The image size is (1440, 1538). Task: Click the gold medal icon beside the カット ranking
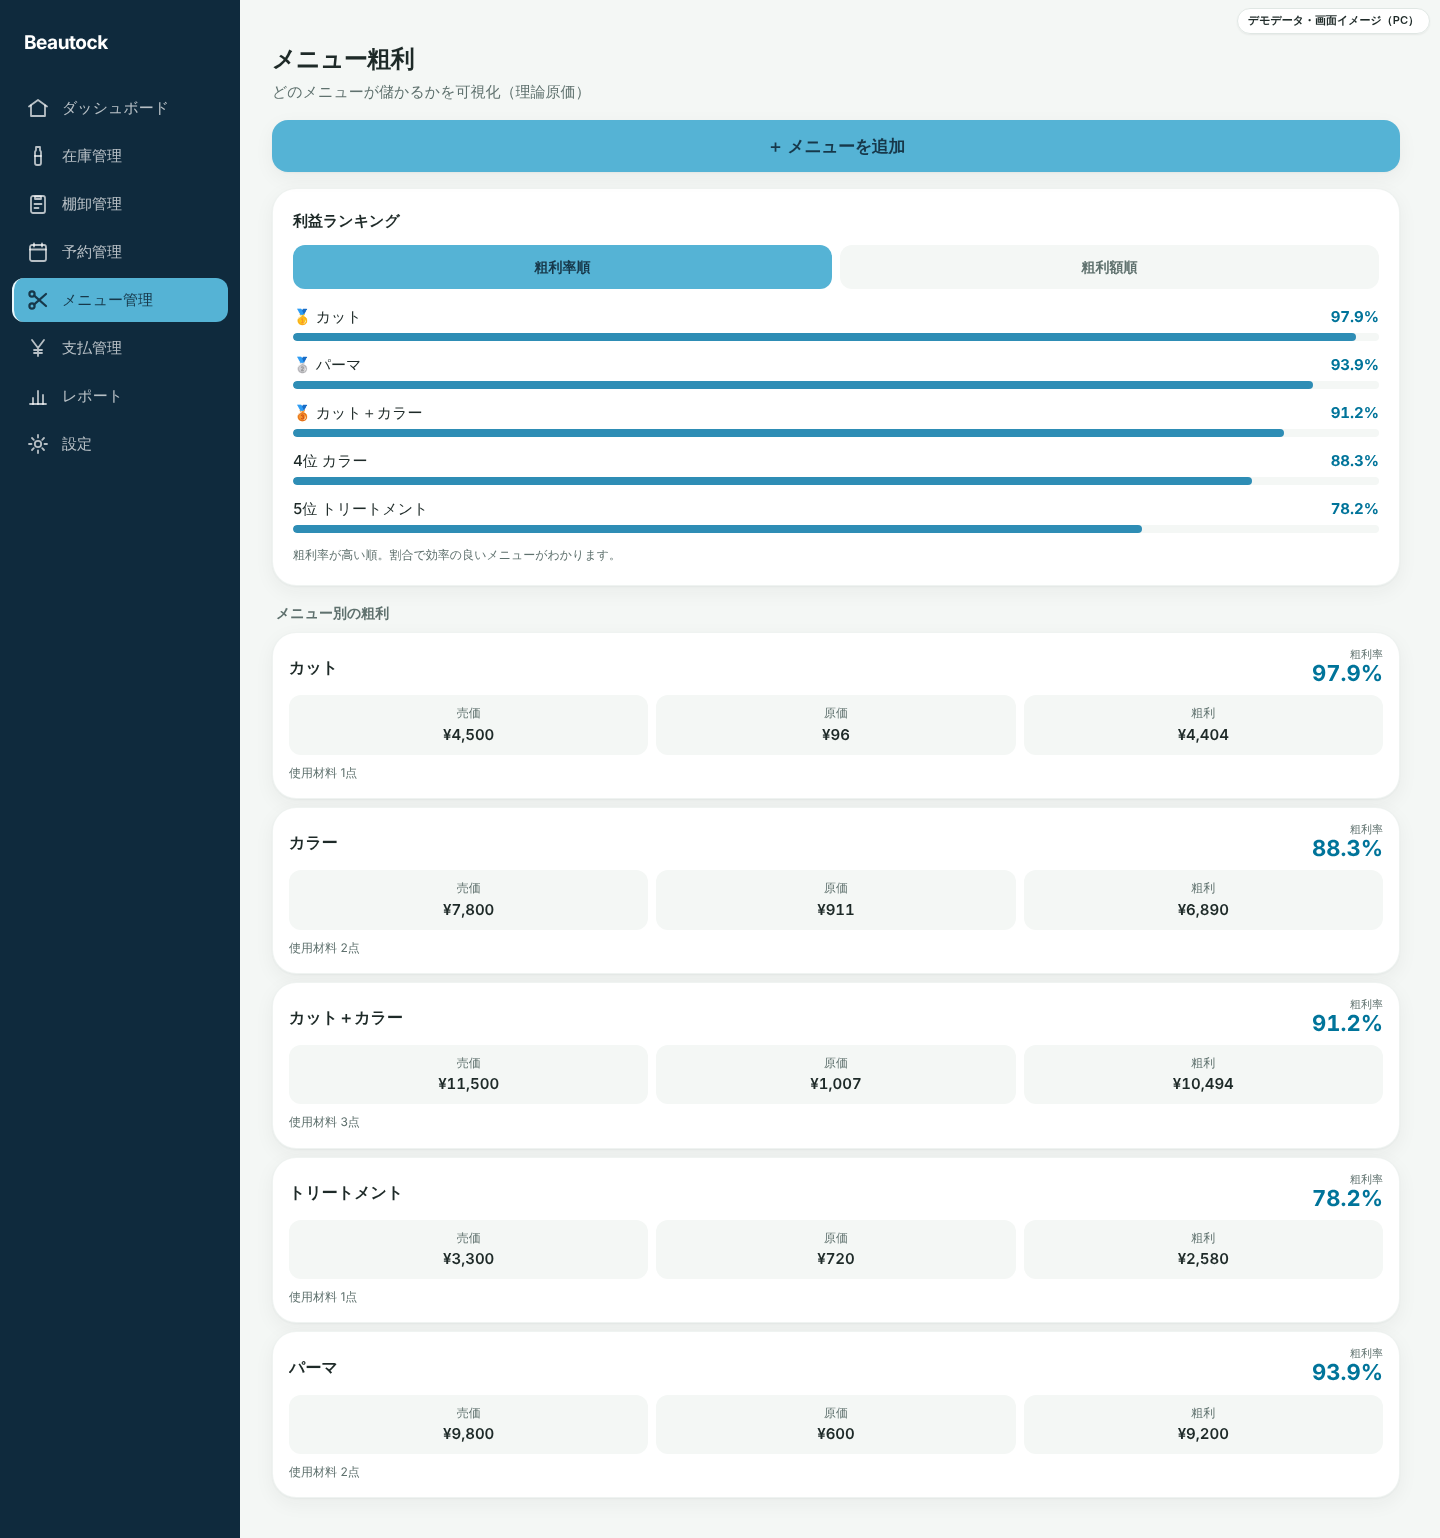(302, 317)
